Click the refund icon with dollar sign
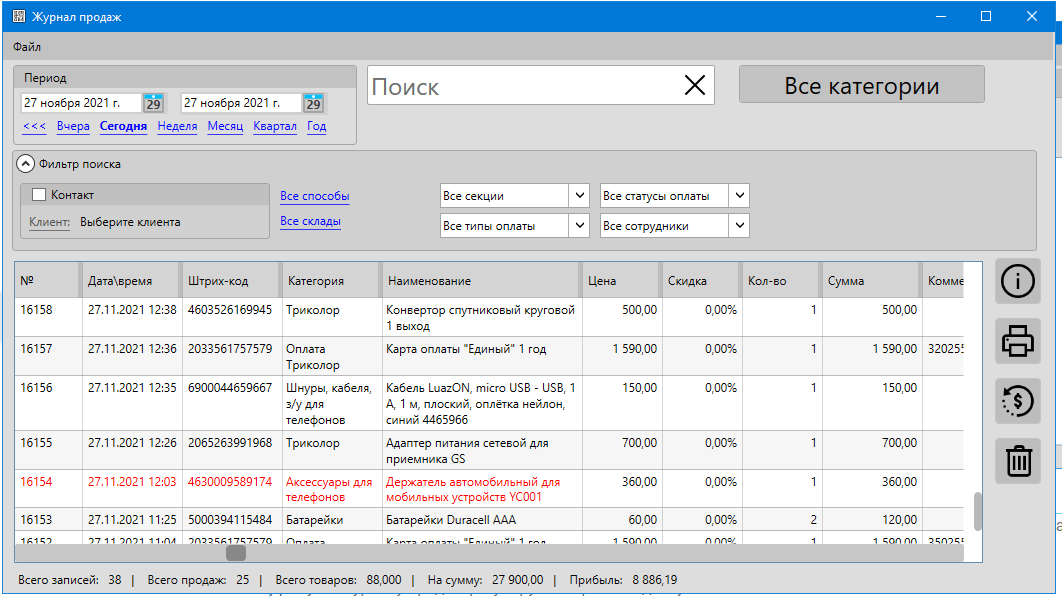Screen dimensions: 1062x597 (x=1018, y=402)
